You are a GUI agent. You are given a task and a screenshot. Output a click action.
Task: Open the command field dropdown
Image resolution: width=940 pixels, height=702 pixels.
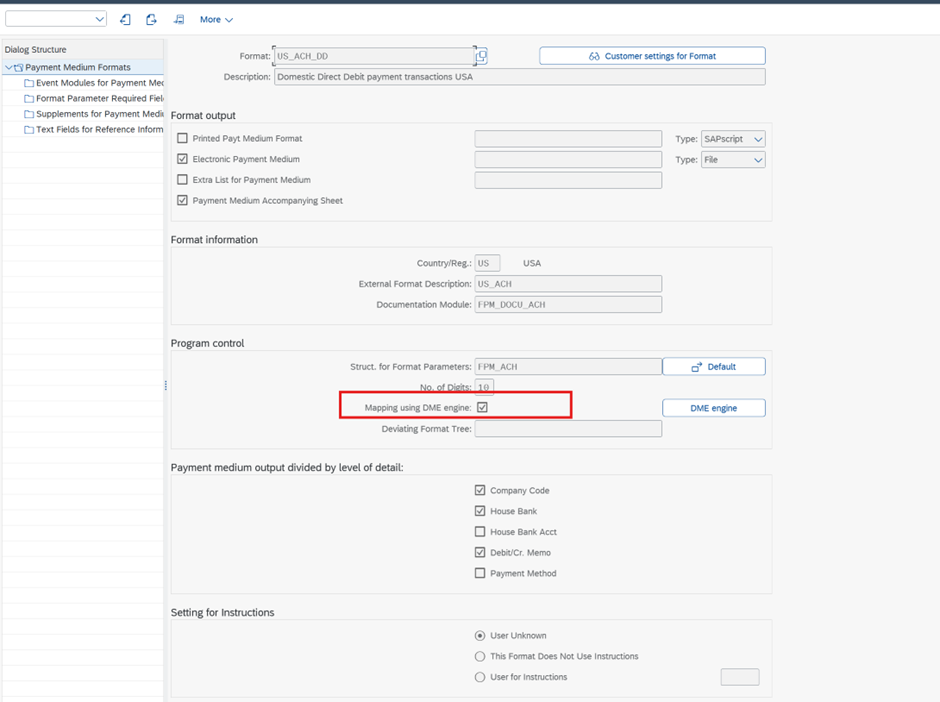(x=100, y=19)
